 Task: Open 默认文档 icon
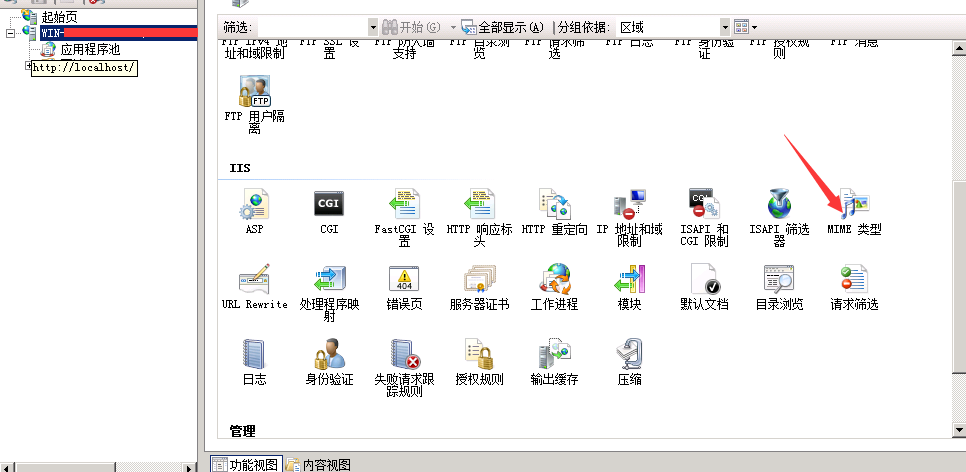(x=704, y=279)
